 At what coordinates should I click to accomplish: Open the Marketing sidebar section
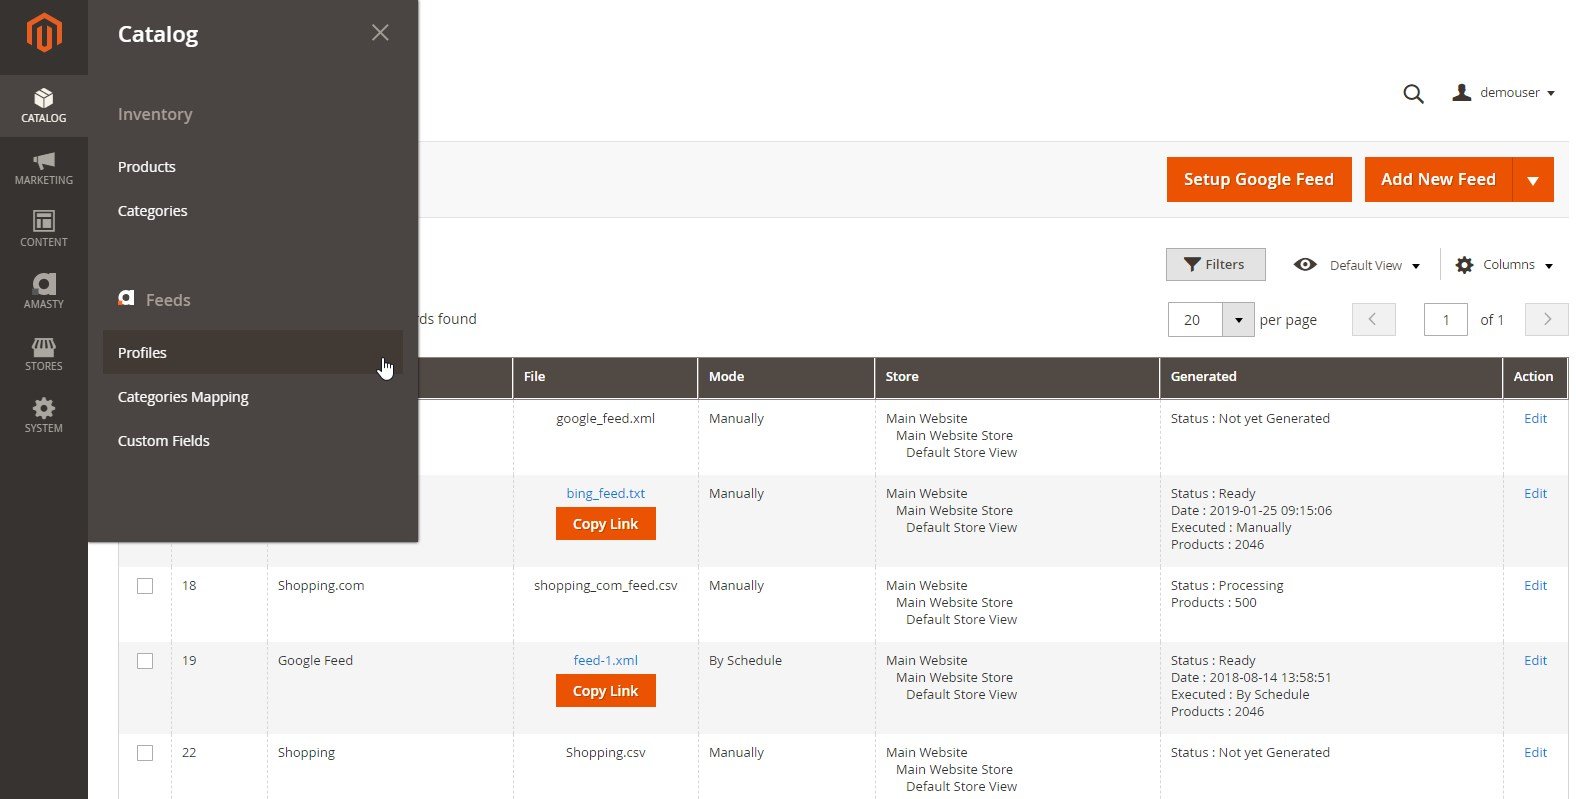[44, 168]
